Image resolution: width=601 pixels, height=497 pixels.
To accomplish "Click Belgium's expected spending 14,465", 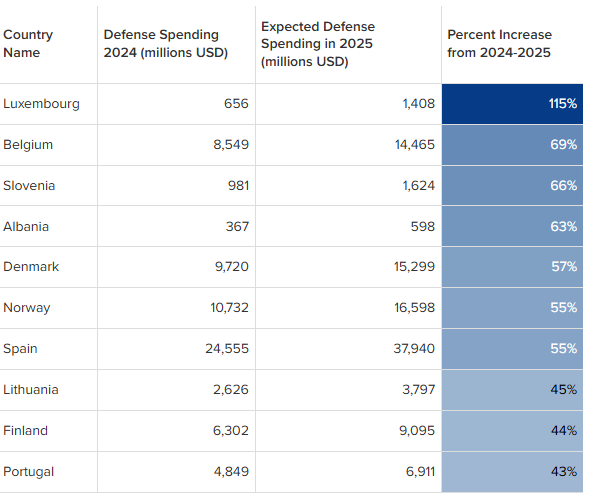I will pos(415,145).
